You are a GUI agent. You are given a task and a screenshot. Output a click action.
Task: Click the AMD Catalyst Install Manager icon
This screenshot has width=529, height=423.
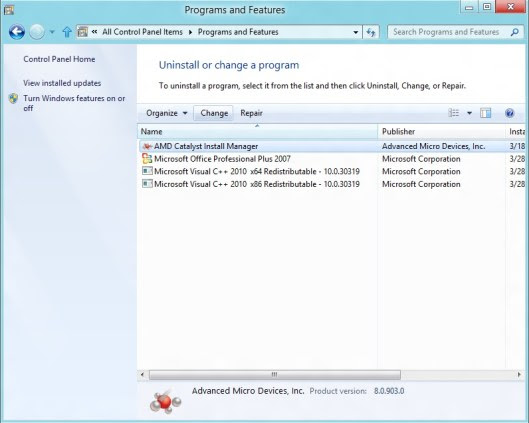pyautogui.click(x=147, y=146)
